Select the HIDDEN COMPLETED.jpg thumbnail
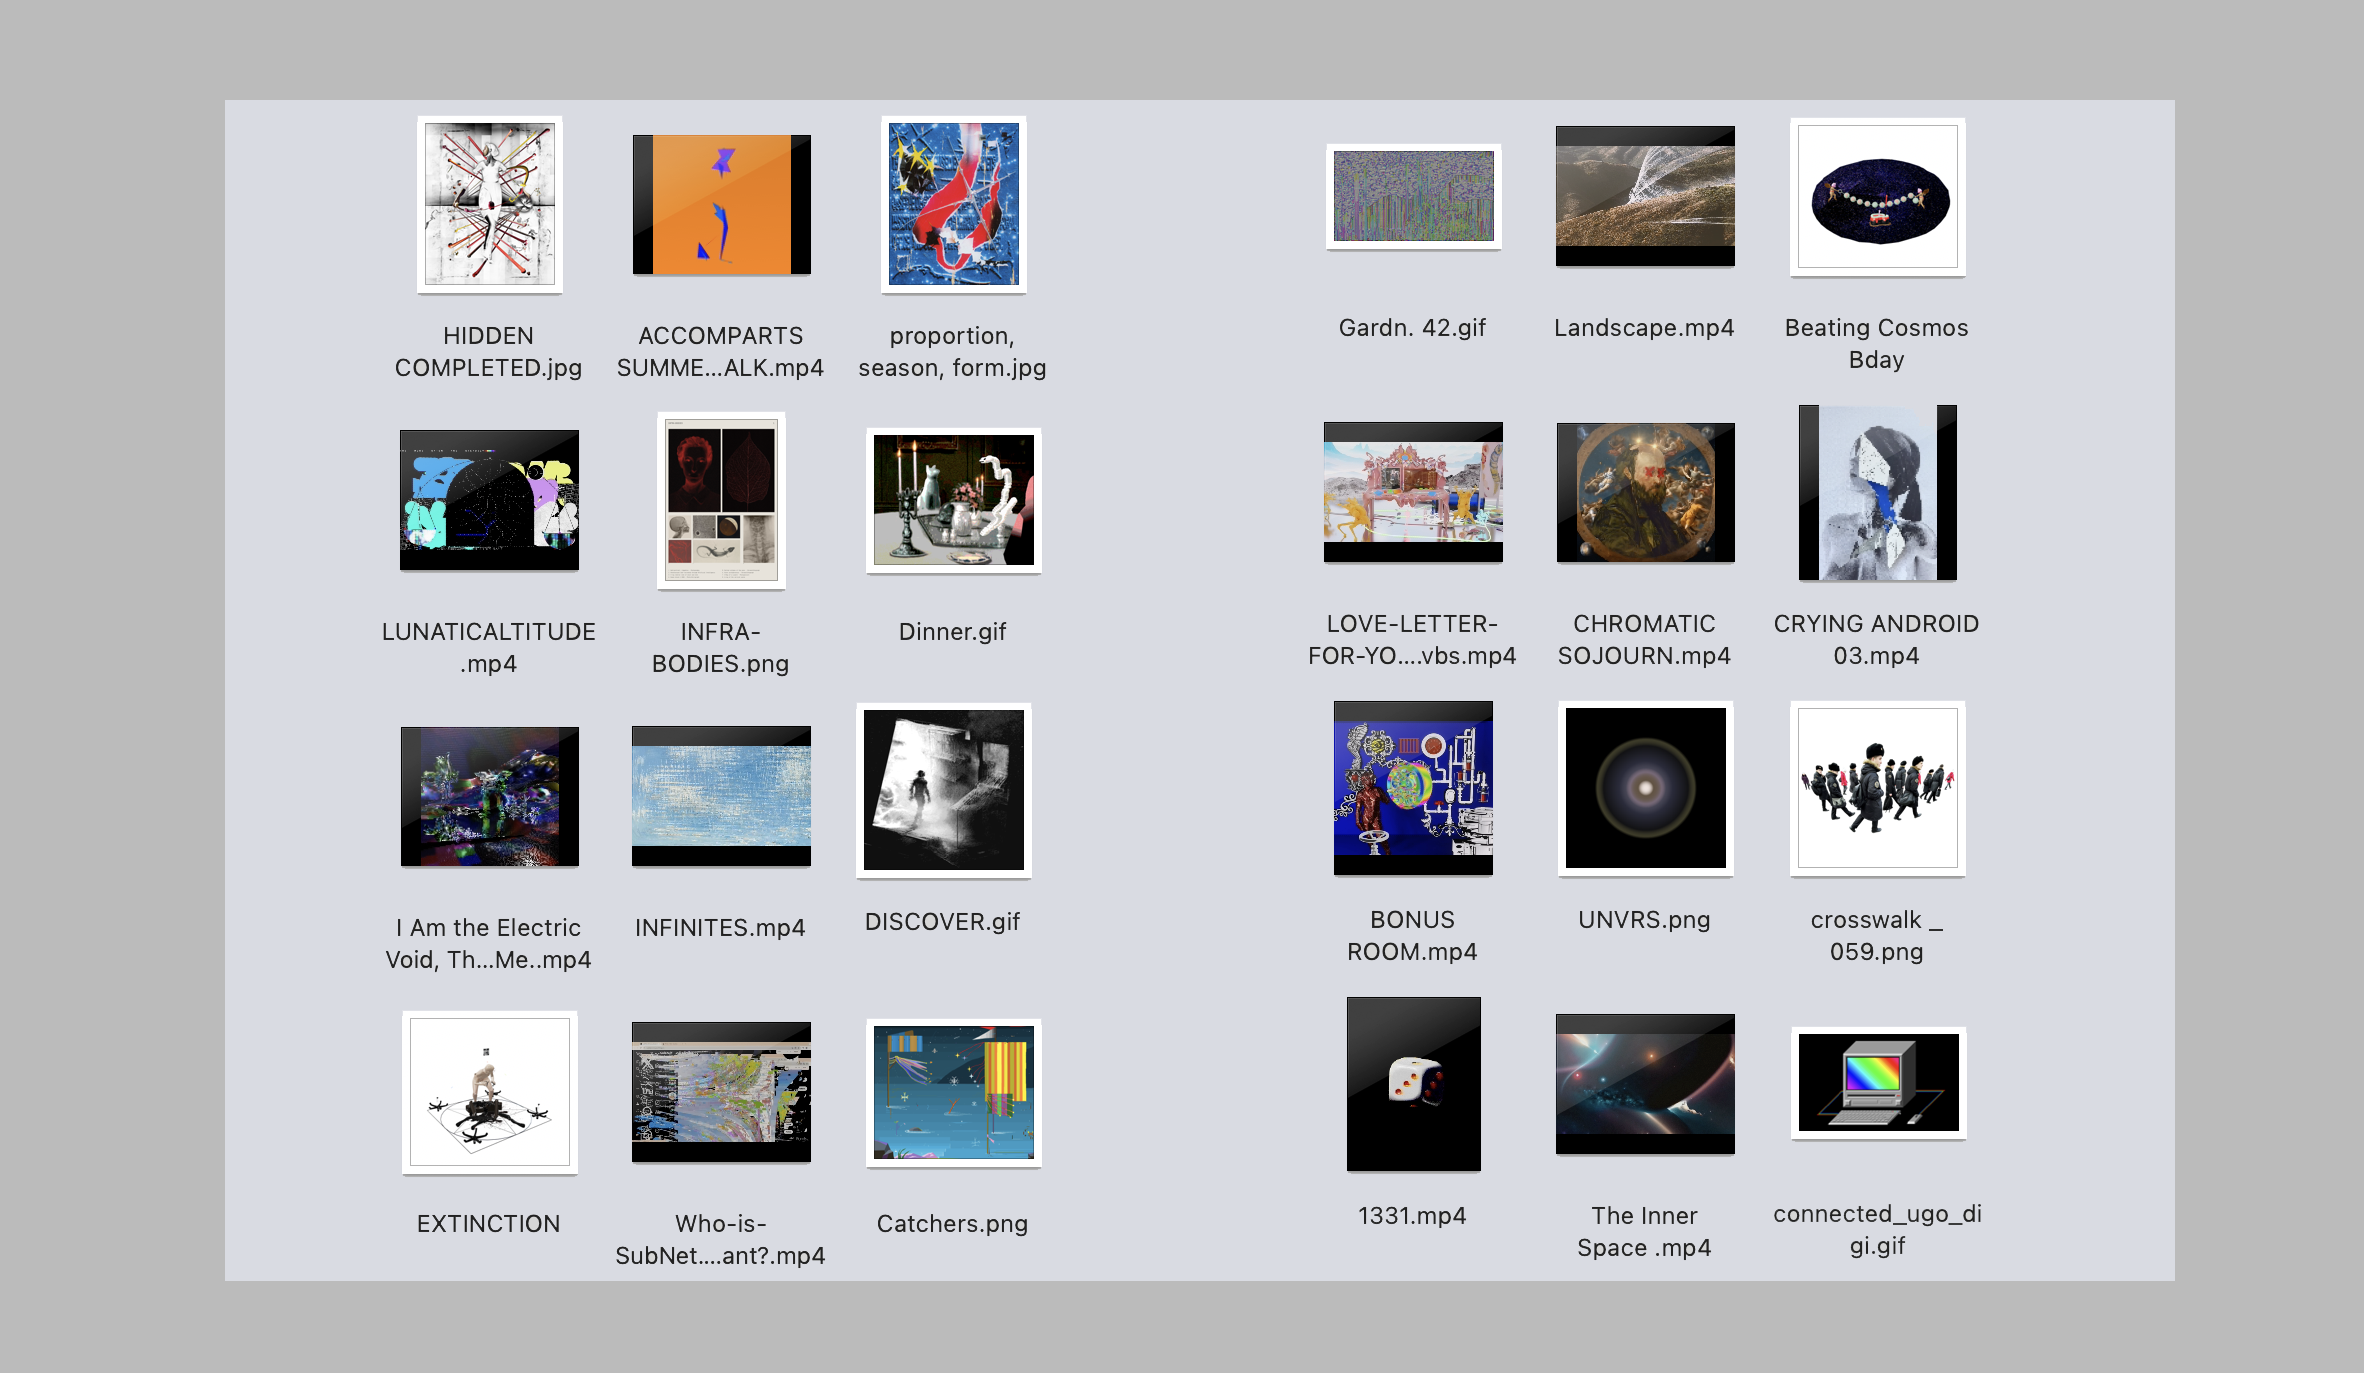 (489, 205)
